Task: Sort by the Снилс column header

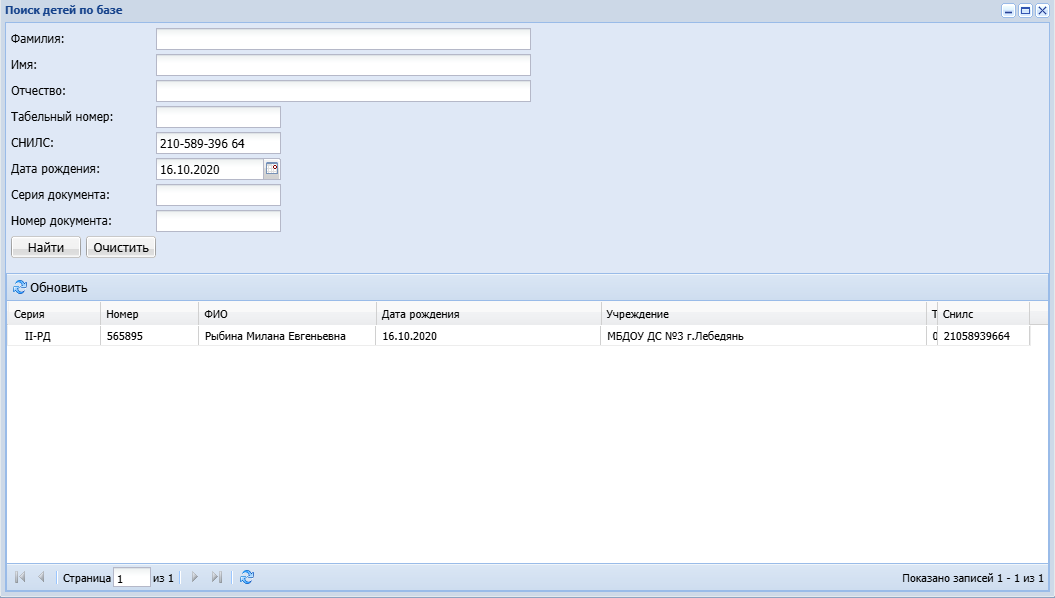Action: pos(983,314)
